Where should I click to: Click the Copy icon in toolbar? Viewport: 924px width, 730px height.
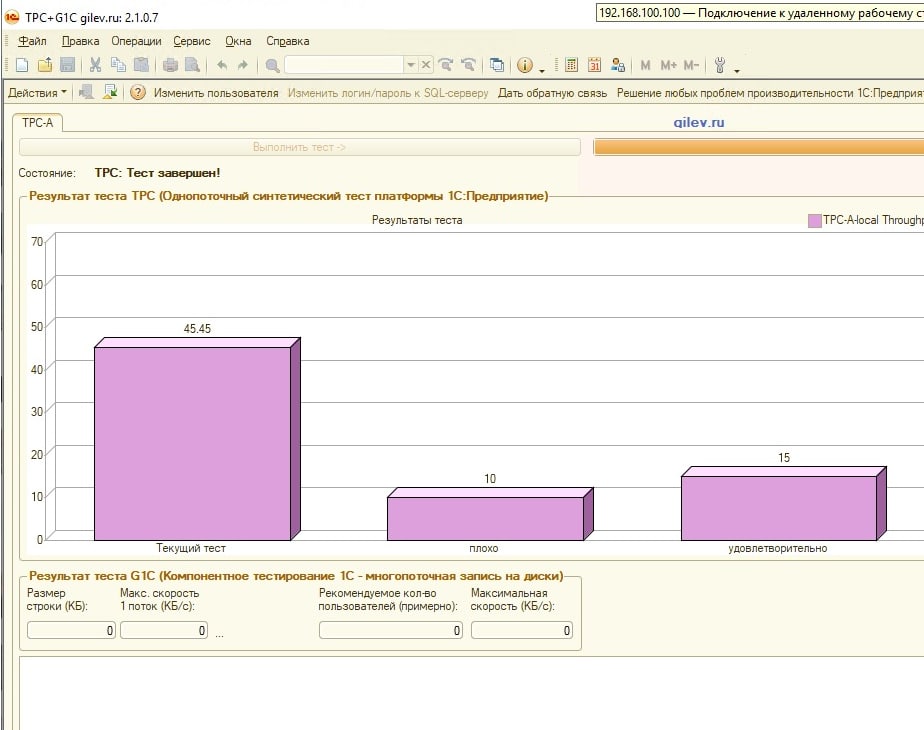click(x=118, y=65)
